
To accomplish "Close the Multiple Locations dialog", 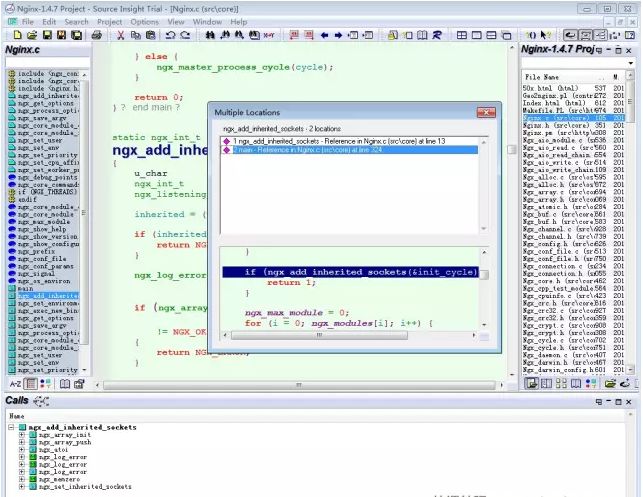I will (486, 112).
